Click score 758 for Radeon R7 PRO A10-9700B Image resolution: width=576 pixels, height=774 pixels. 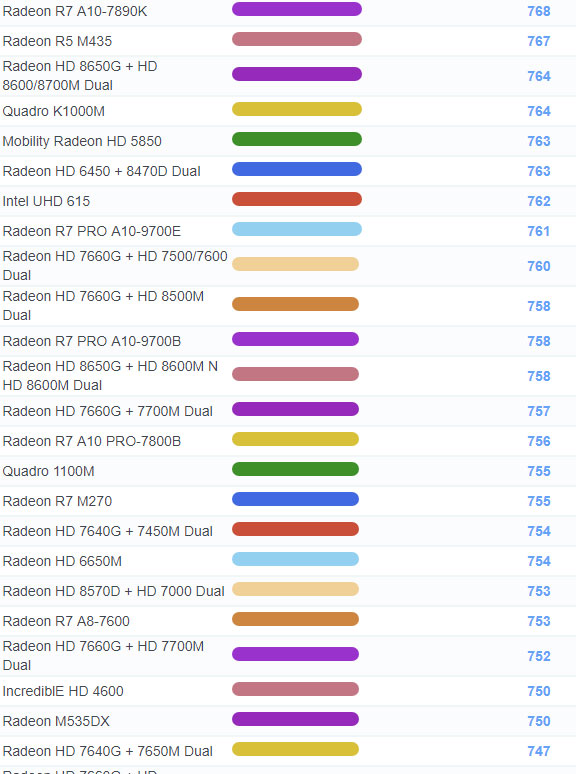point(538,342)
